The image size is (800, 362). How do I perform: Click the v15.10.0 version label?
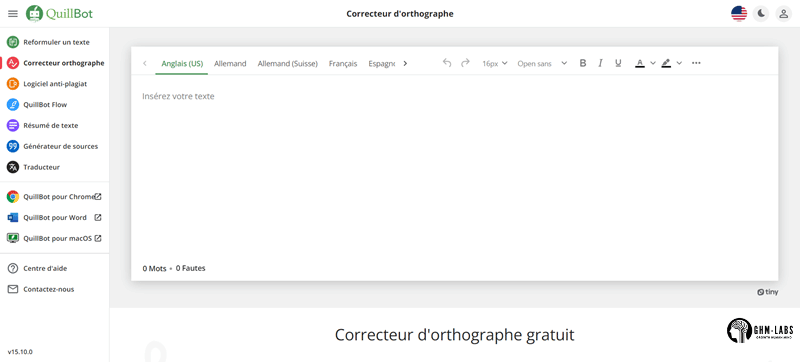(20, 352)
